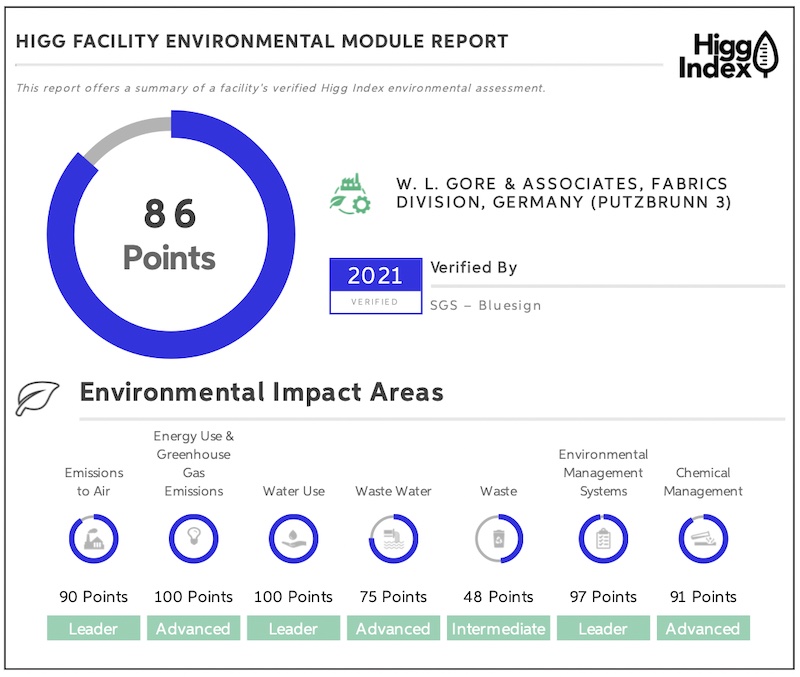
Task: Select the '2021' year in the verification badge
Action: click(376, 275)
